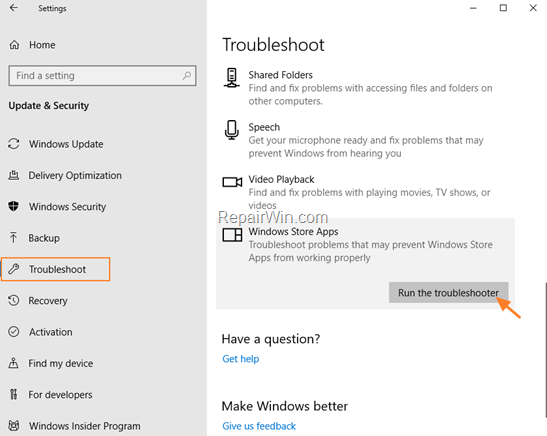Select the Video Playback troubleshooter title
Viewport: 547px width, 436px height.
pyautogui.click(x=281, y=179)
